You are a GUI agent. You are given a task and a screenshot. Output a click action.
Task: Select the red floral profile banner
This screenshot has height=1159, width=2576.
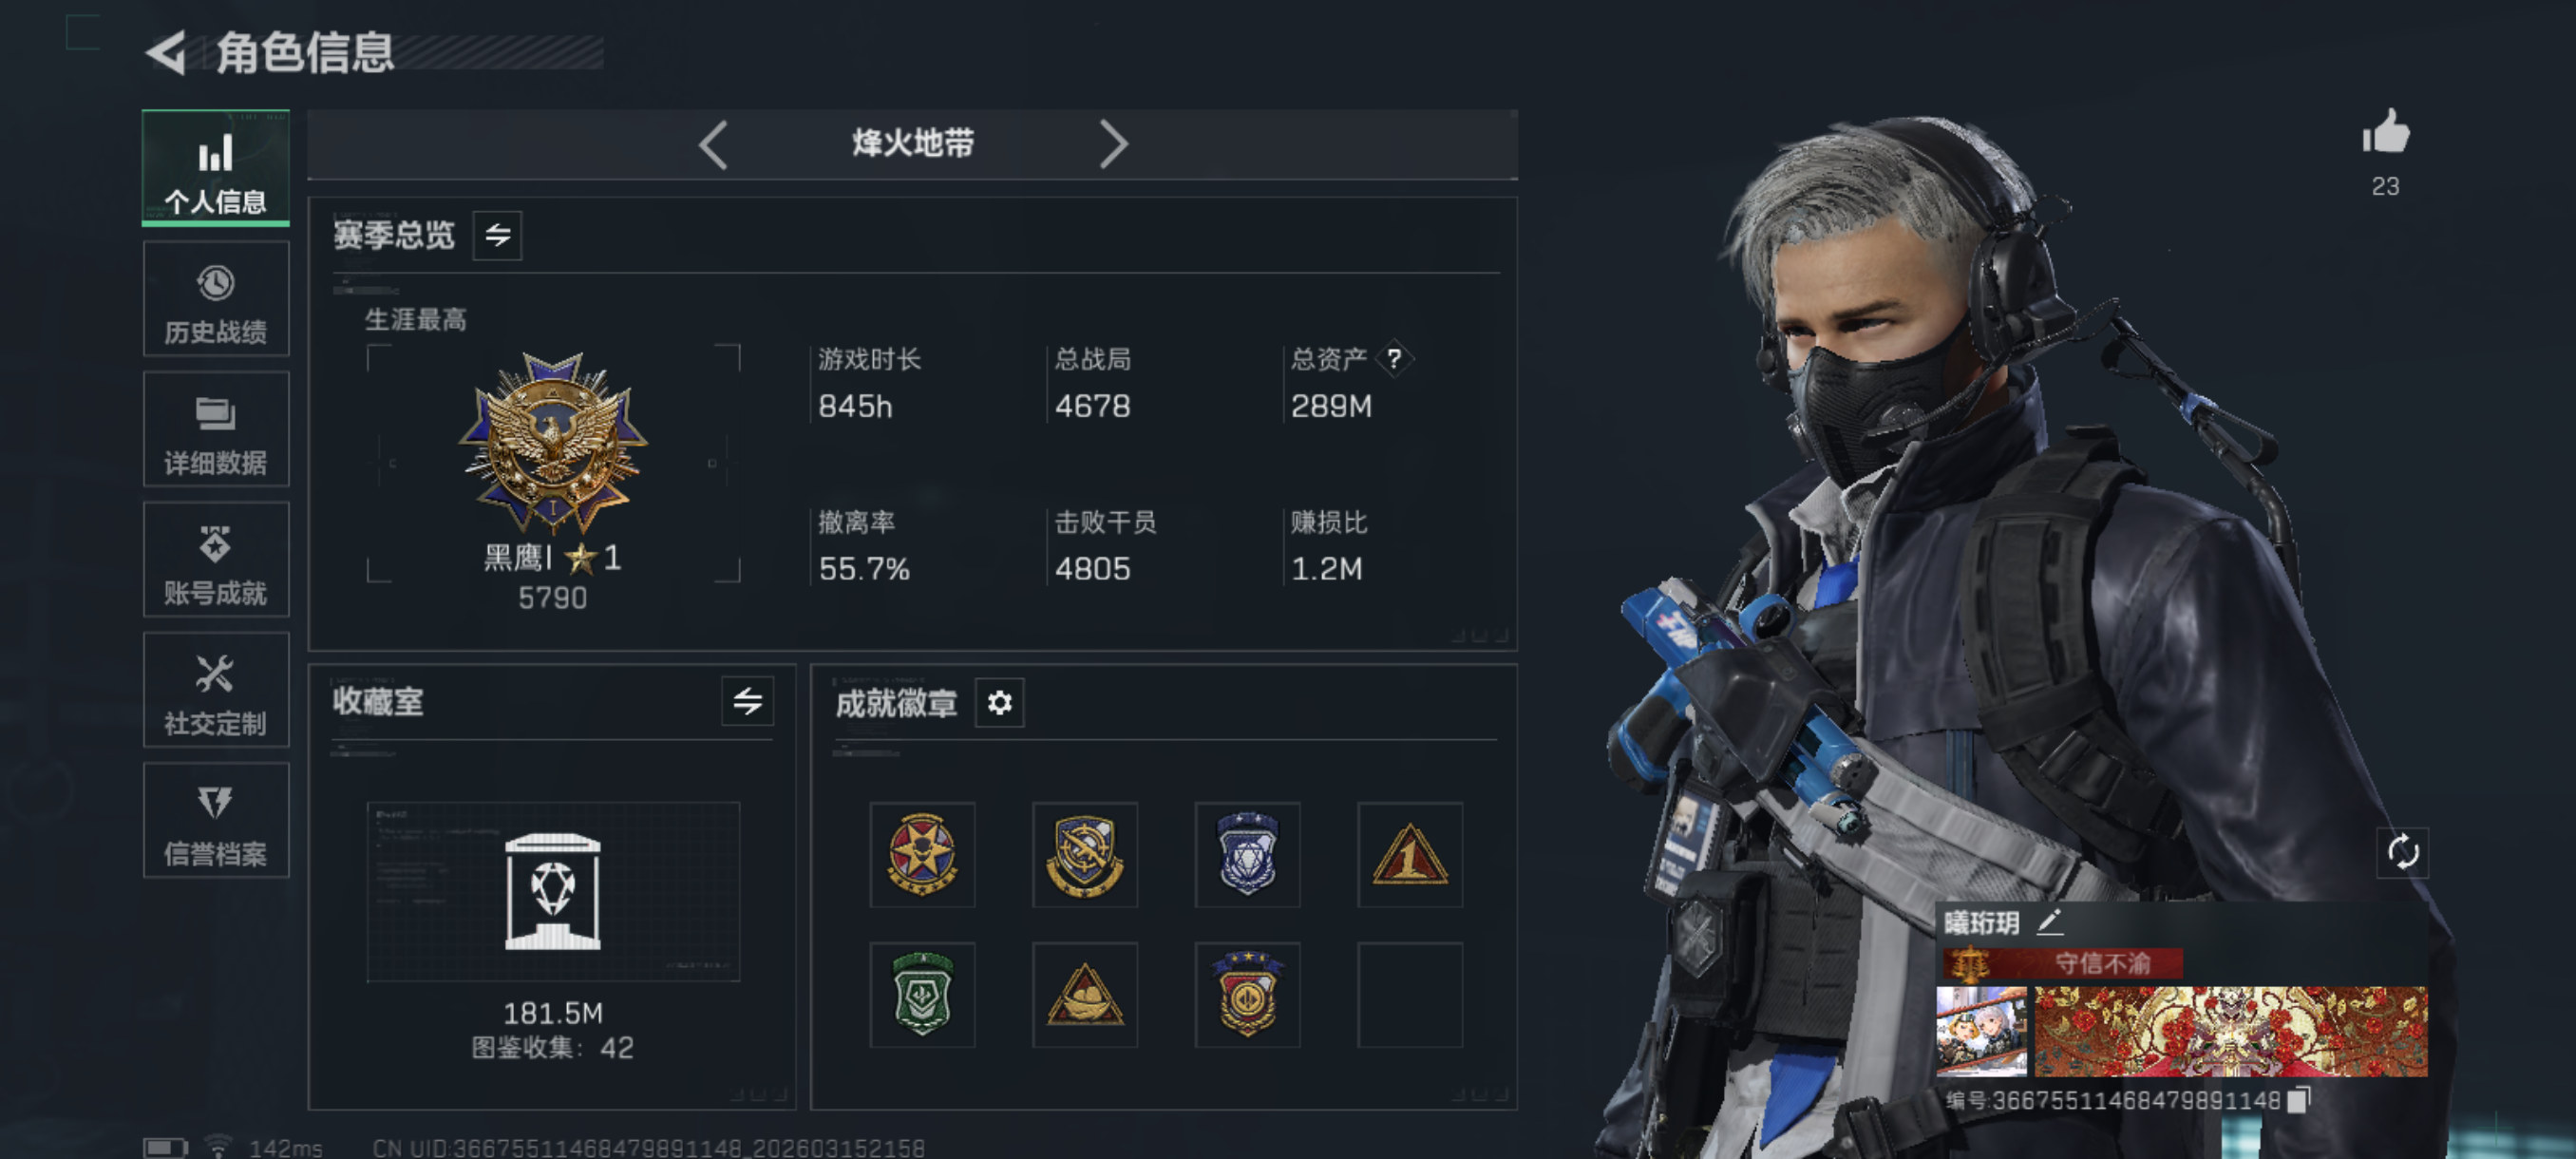point(2231,1032)
